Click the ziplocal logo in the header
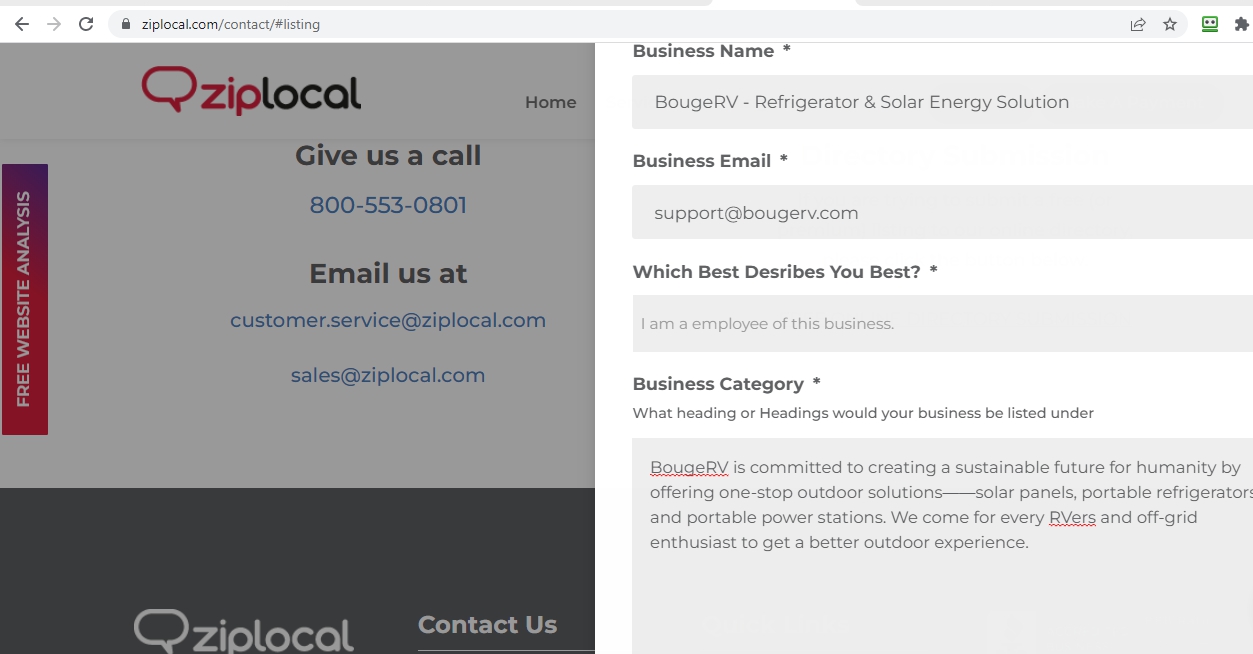 pyautogui.click(x=251, y=91)
